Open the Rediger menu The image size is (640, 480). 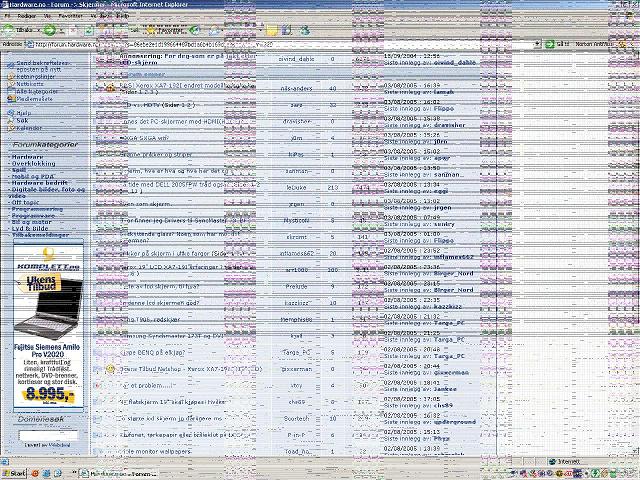click(27, 16)
